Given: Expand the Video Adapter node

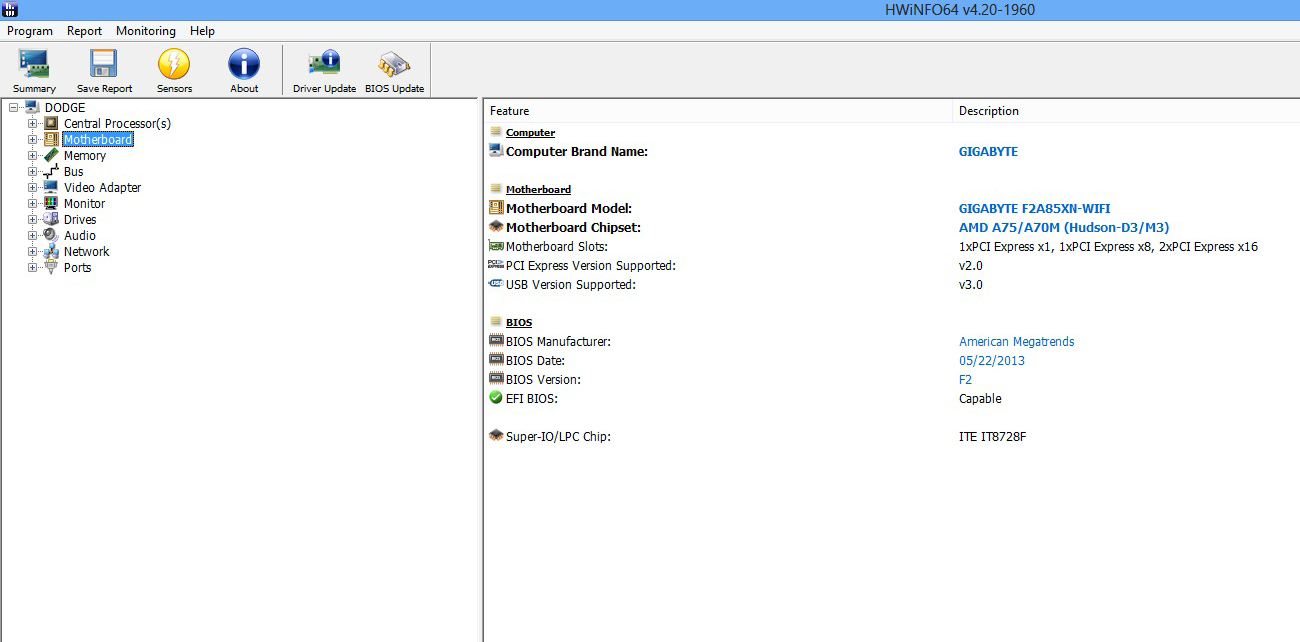Looking at the screenshot, I should (x=33, y=187).
